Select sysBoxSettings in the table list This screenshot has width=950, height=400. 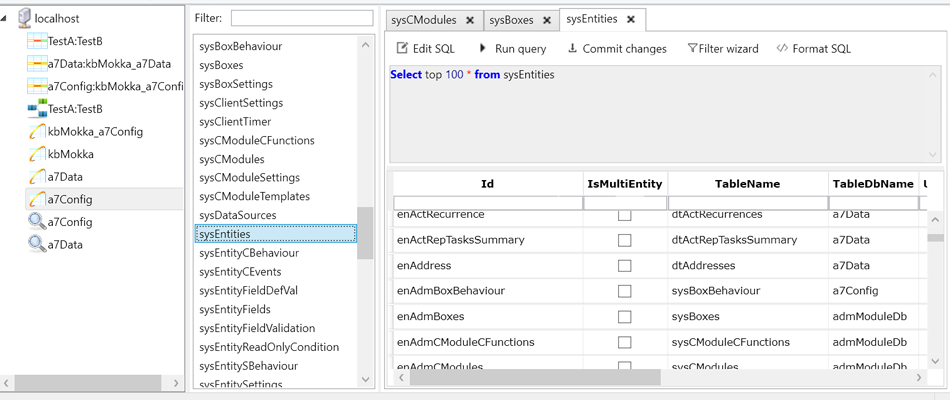236,84
